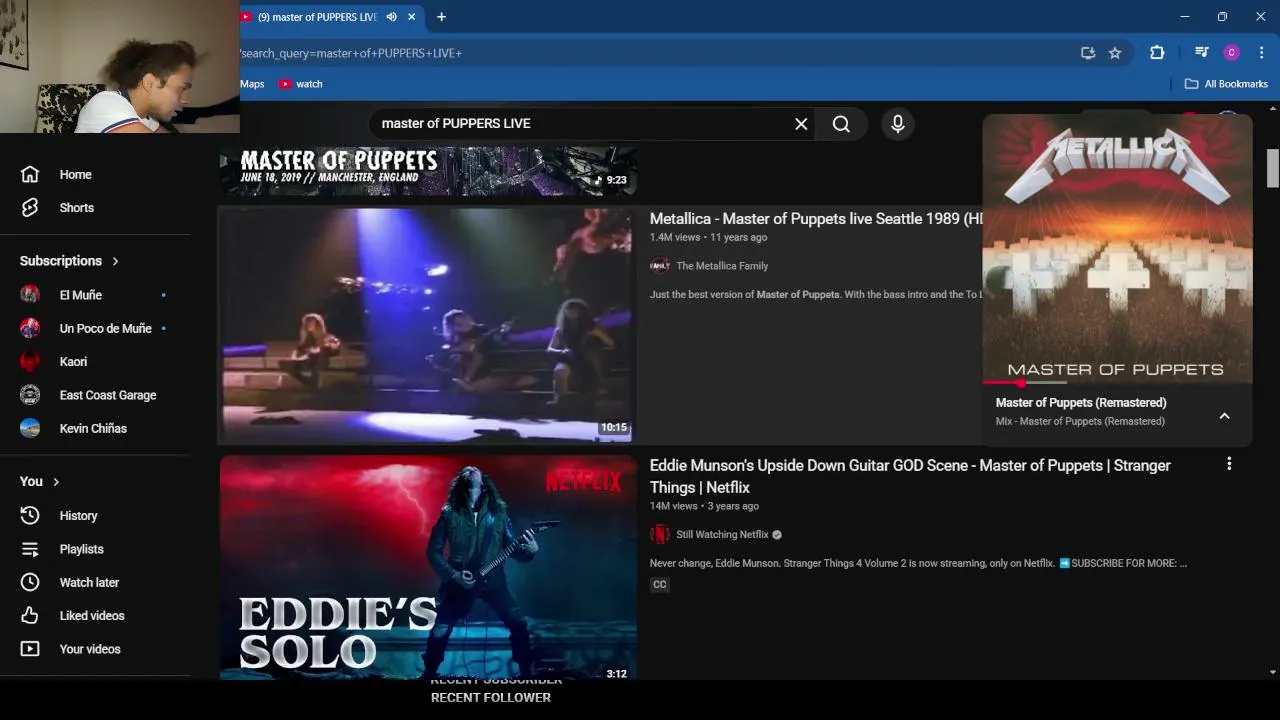Click the Master of Puppets album art miniplayer
The image size is (1280, 720).
pos(1117,248)
